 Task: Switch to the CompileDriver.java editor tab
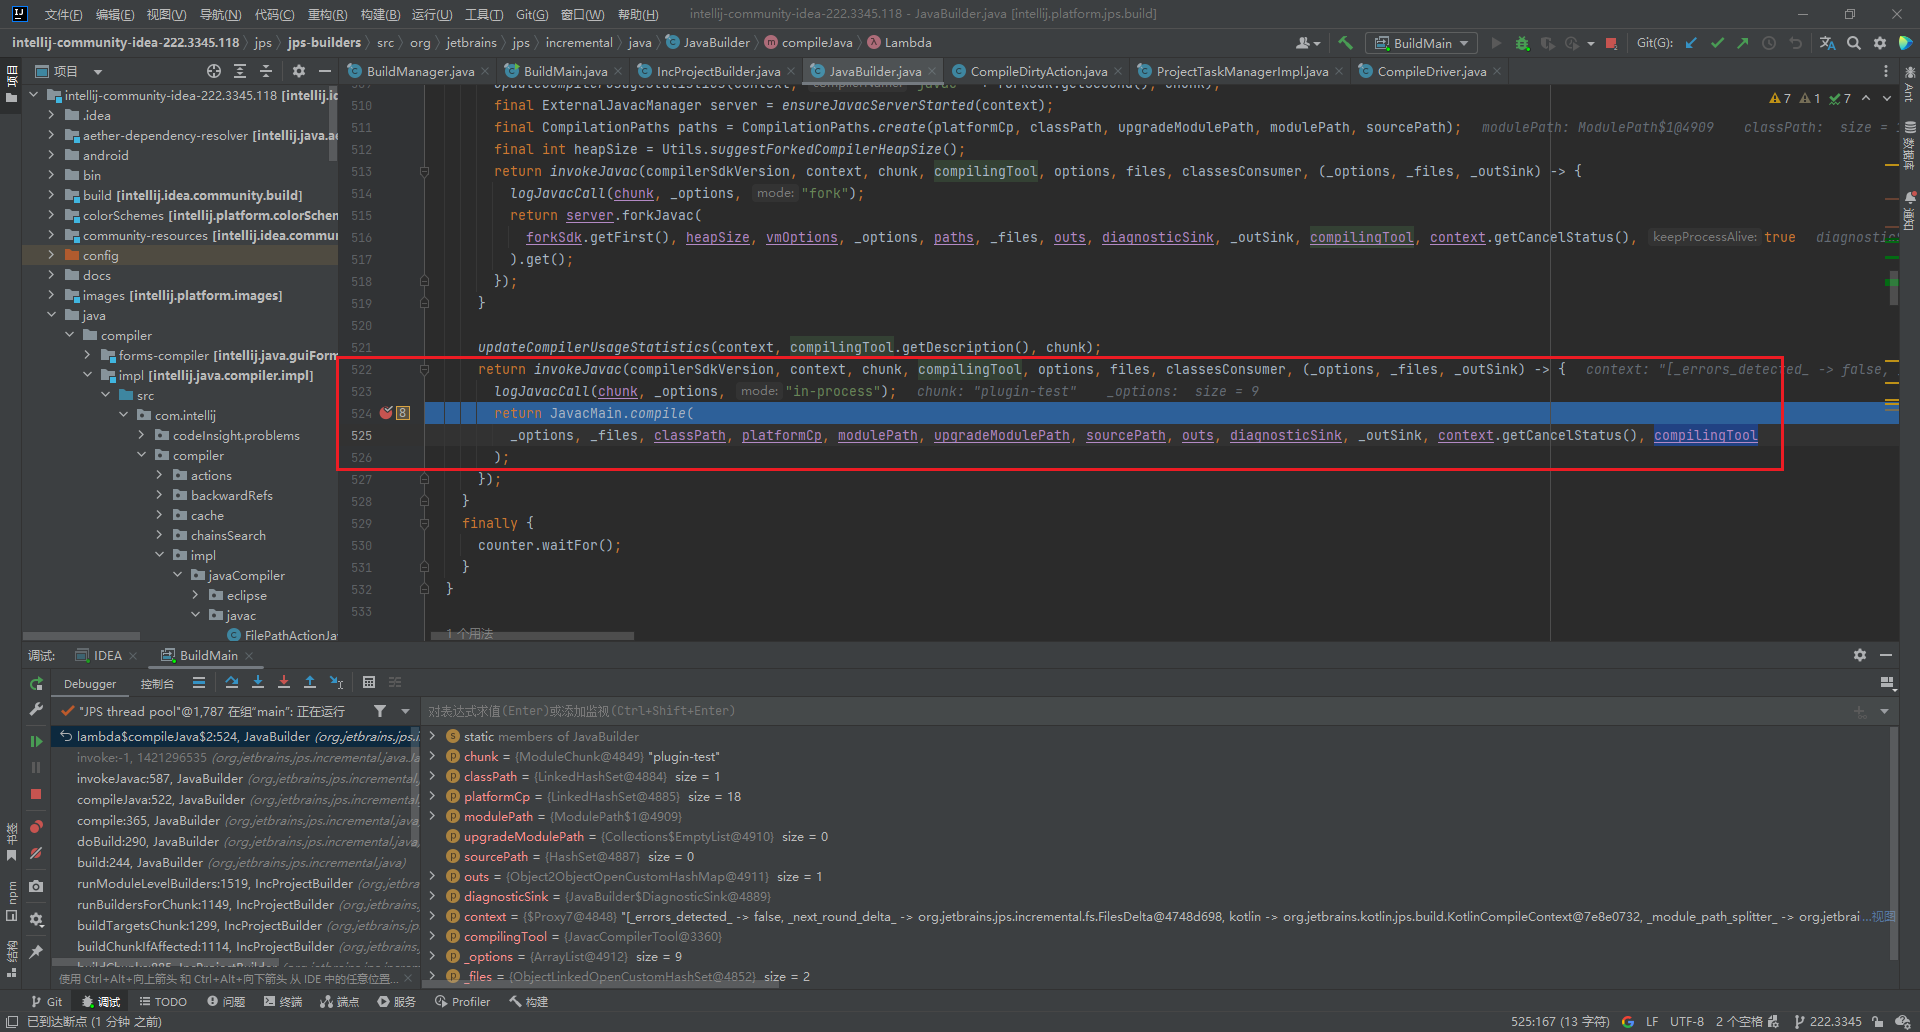coord(1431,71)
